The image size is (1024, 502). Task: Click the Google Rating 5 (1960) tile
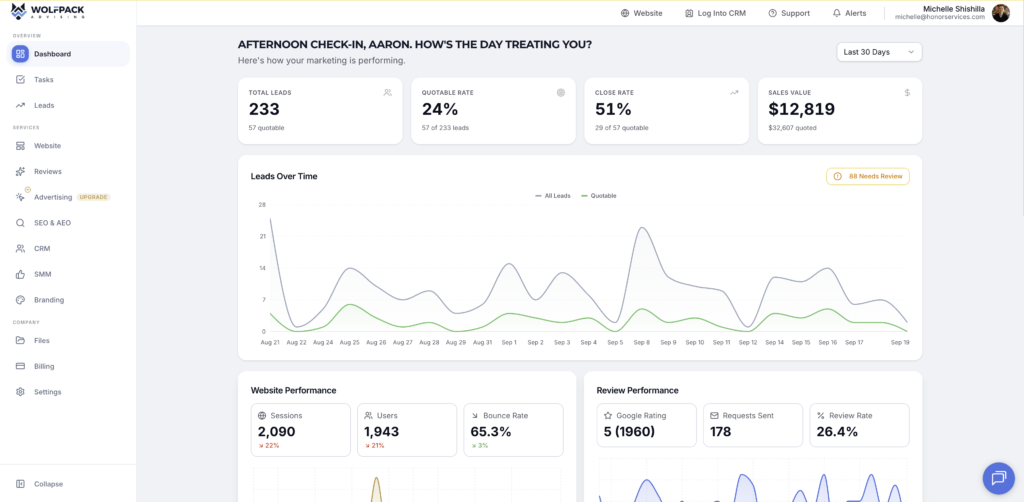click(646, 425)
